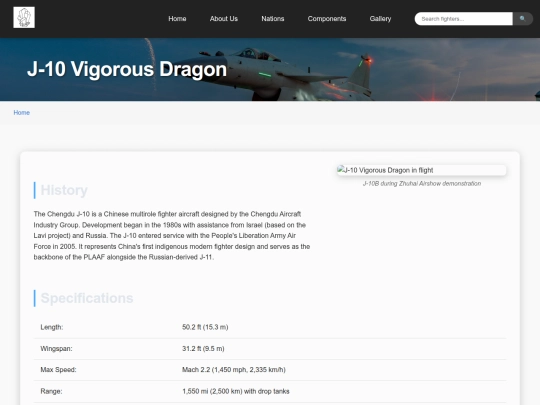Open the Components navigation item

326,19
